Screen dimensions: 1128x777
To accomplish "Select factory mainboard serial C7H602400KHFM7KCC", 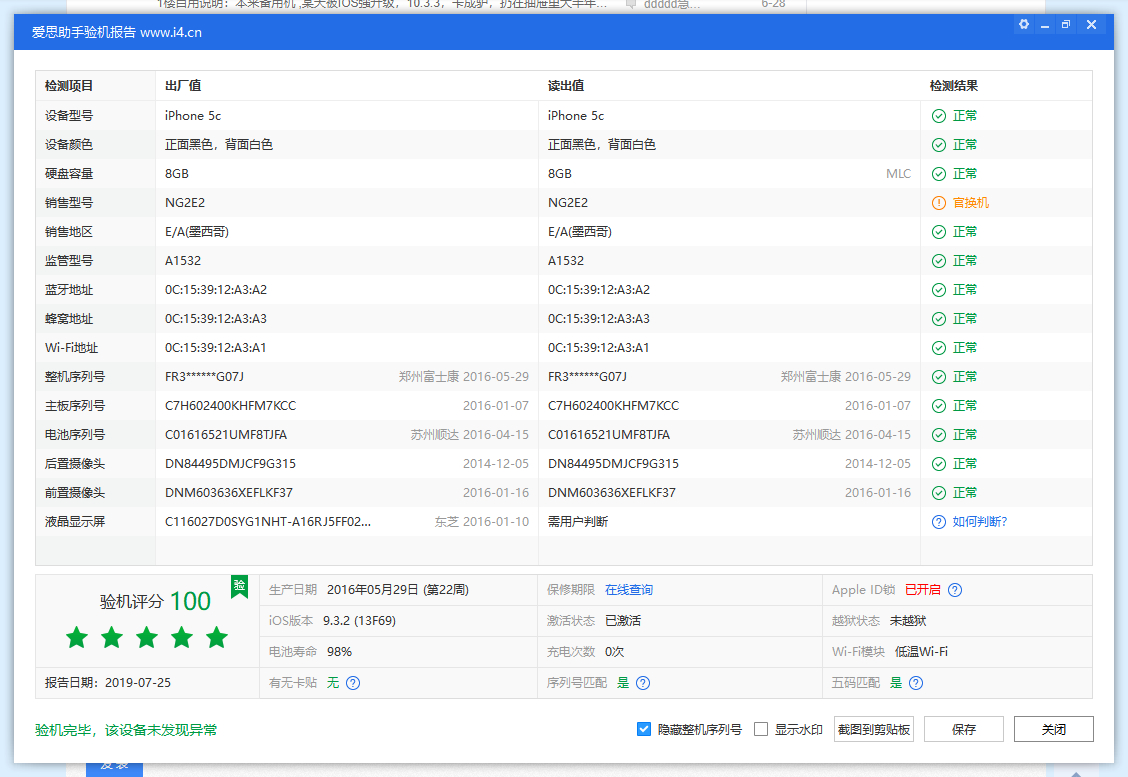I will pos(230,406).
